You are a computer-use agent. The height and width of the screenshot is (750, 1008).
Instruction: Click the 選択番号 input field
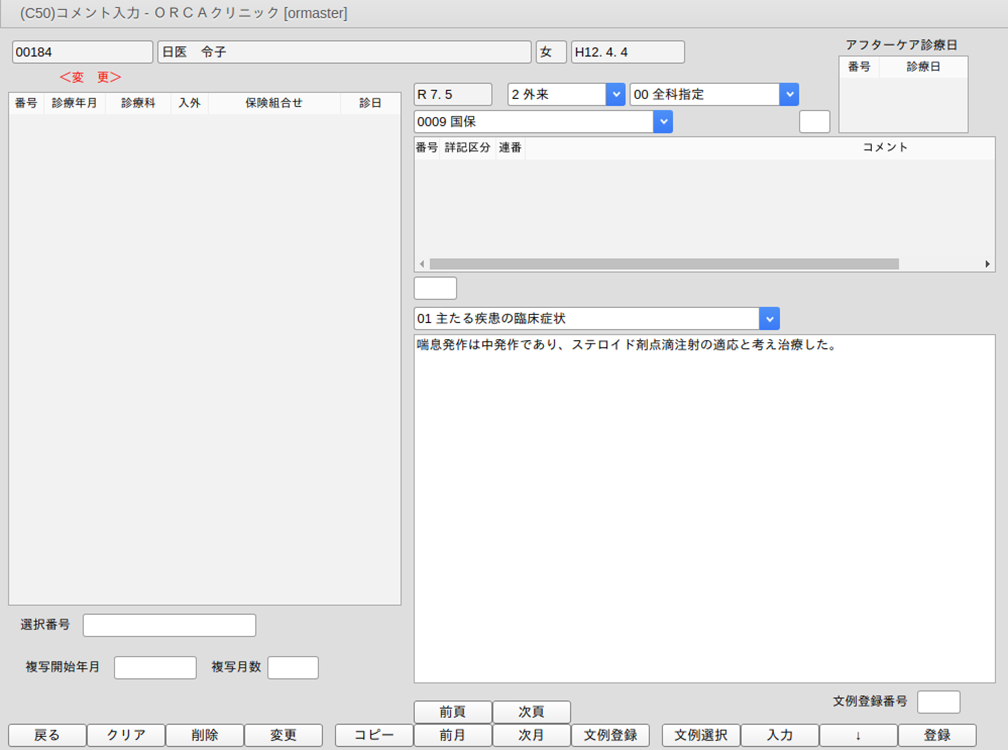tap(169, 625)
